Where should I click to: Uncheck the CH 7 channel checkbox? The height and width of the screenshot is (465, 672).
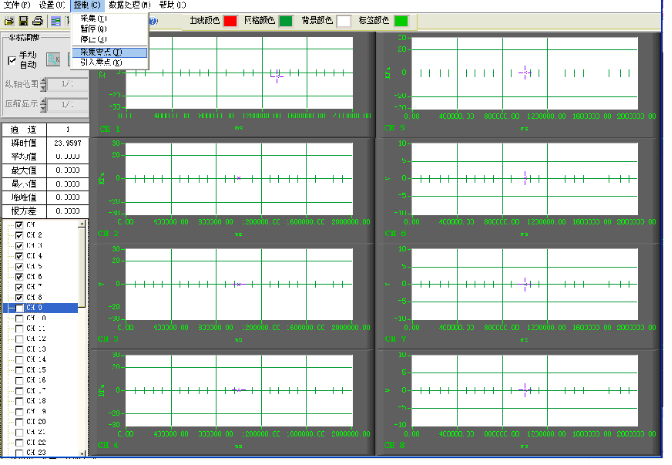click(19, 287)
